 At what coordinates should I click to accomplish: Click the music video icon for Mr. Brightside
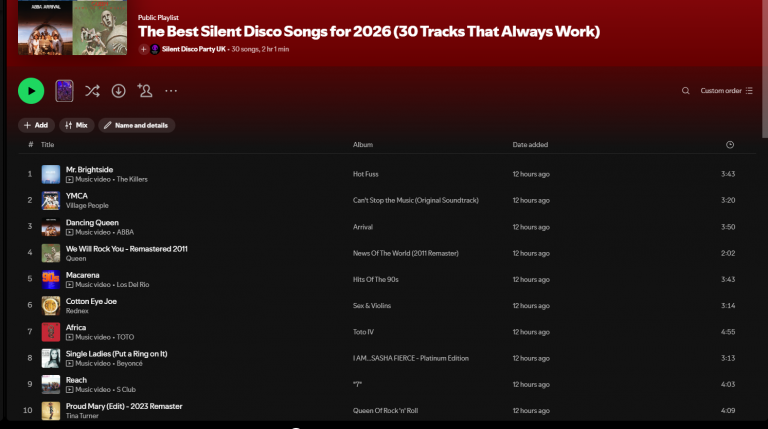[x=70, y=180]
